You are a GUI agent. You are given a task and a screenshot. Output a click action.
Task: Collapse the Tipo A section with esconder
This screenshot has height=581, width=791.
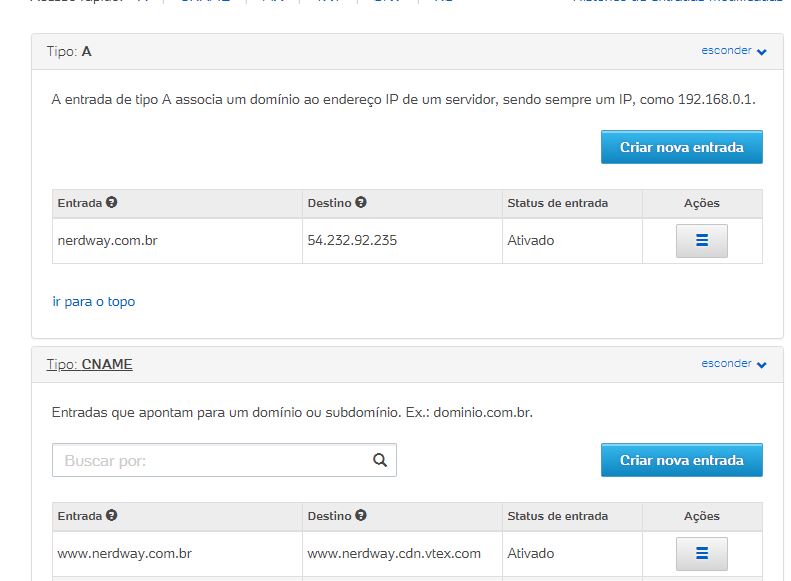[733, 50]
